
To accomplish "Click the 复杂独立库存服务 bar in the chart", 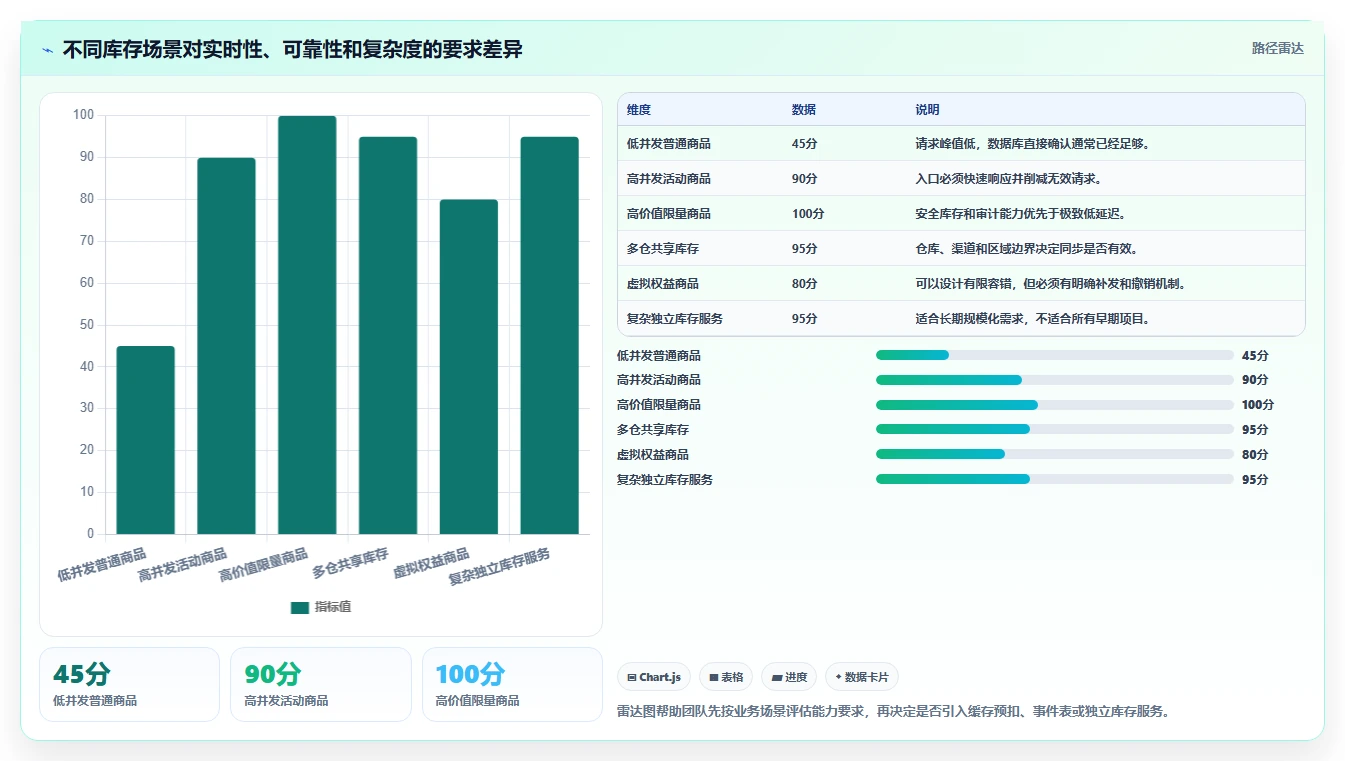I will point(550,335).
